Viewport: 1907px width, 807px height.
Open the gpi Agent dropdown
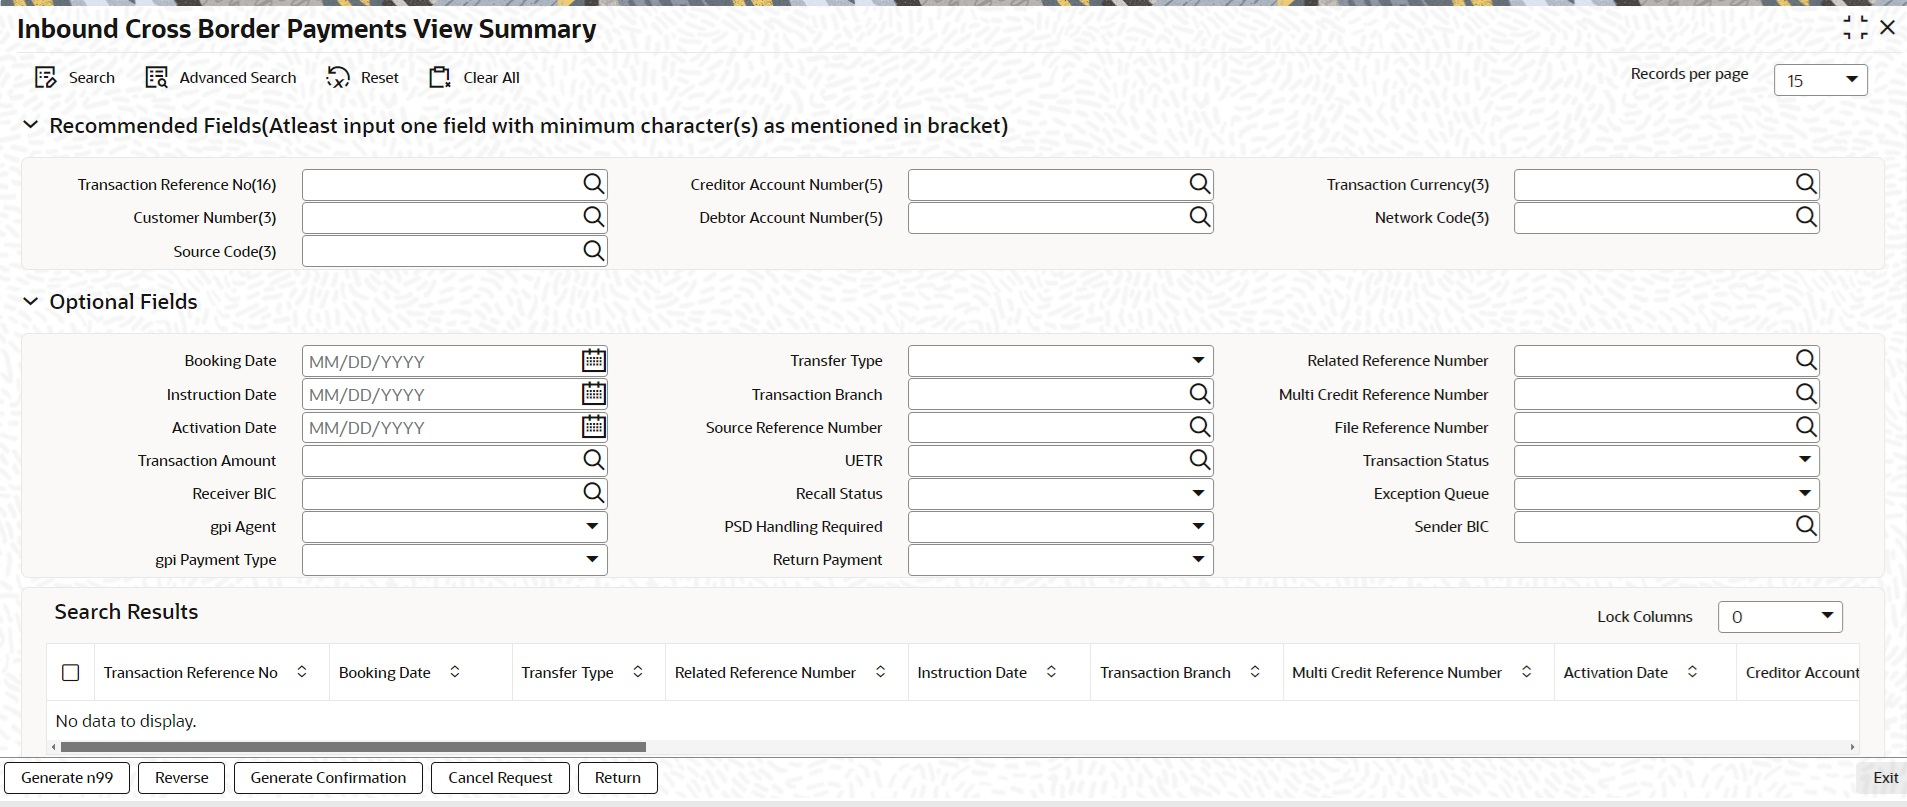tap(454, 526)
